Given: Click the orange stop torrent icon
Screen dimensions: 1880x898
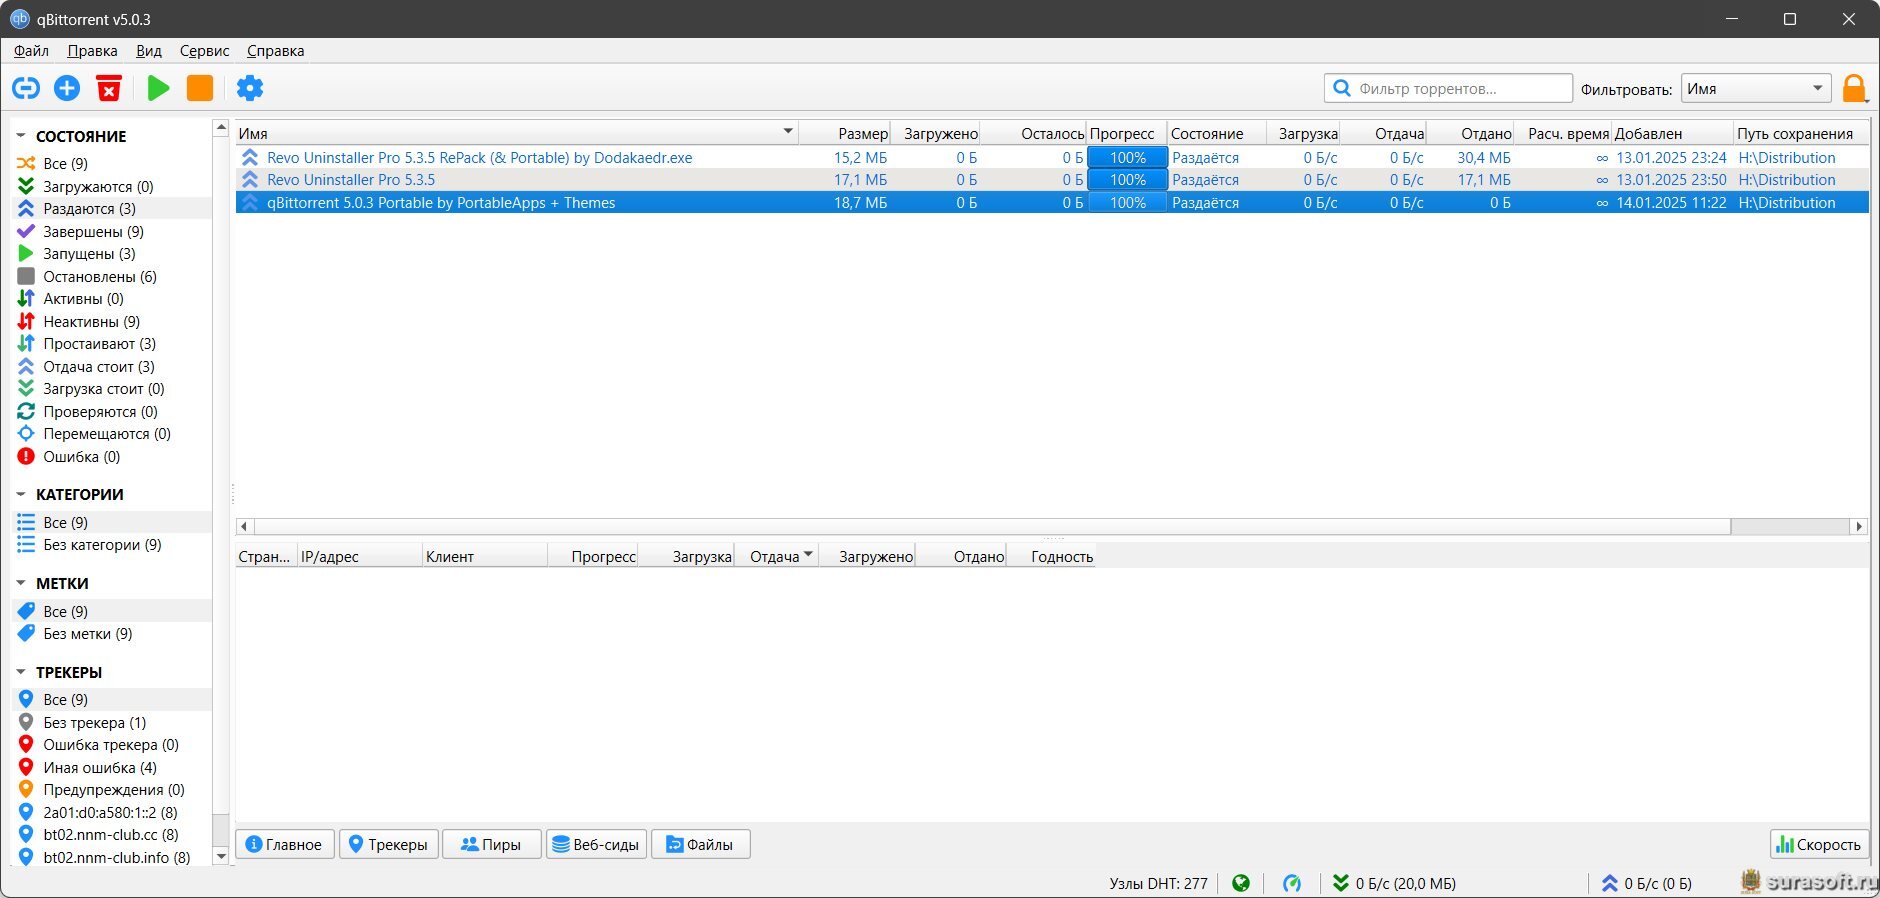Looking at the screenshot, I should pyautogui.click(x=200, y=88).
